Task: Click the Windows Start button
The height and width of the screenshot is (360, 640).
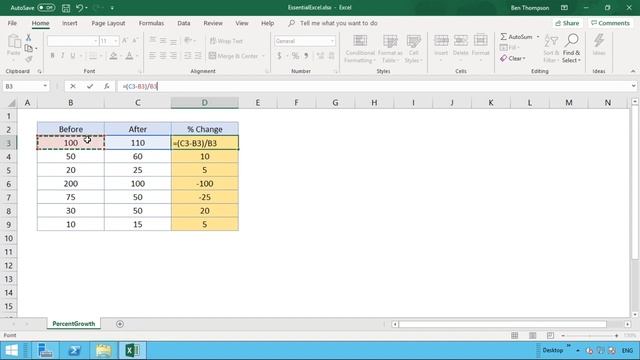Action: coord(12,350)
